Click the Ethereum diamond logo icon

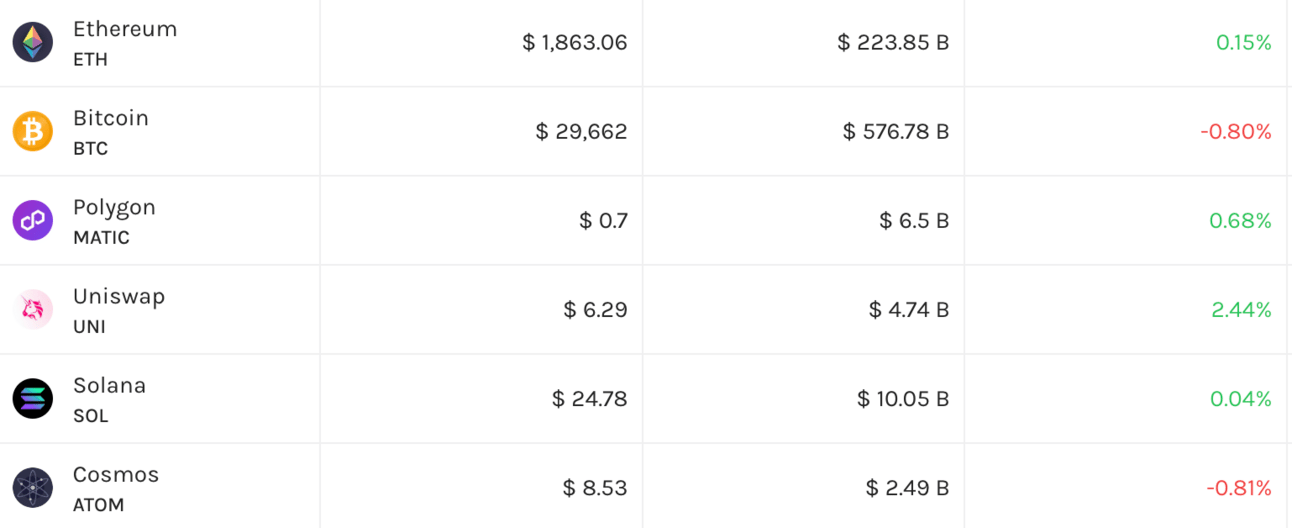[33, 42]
